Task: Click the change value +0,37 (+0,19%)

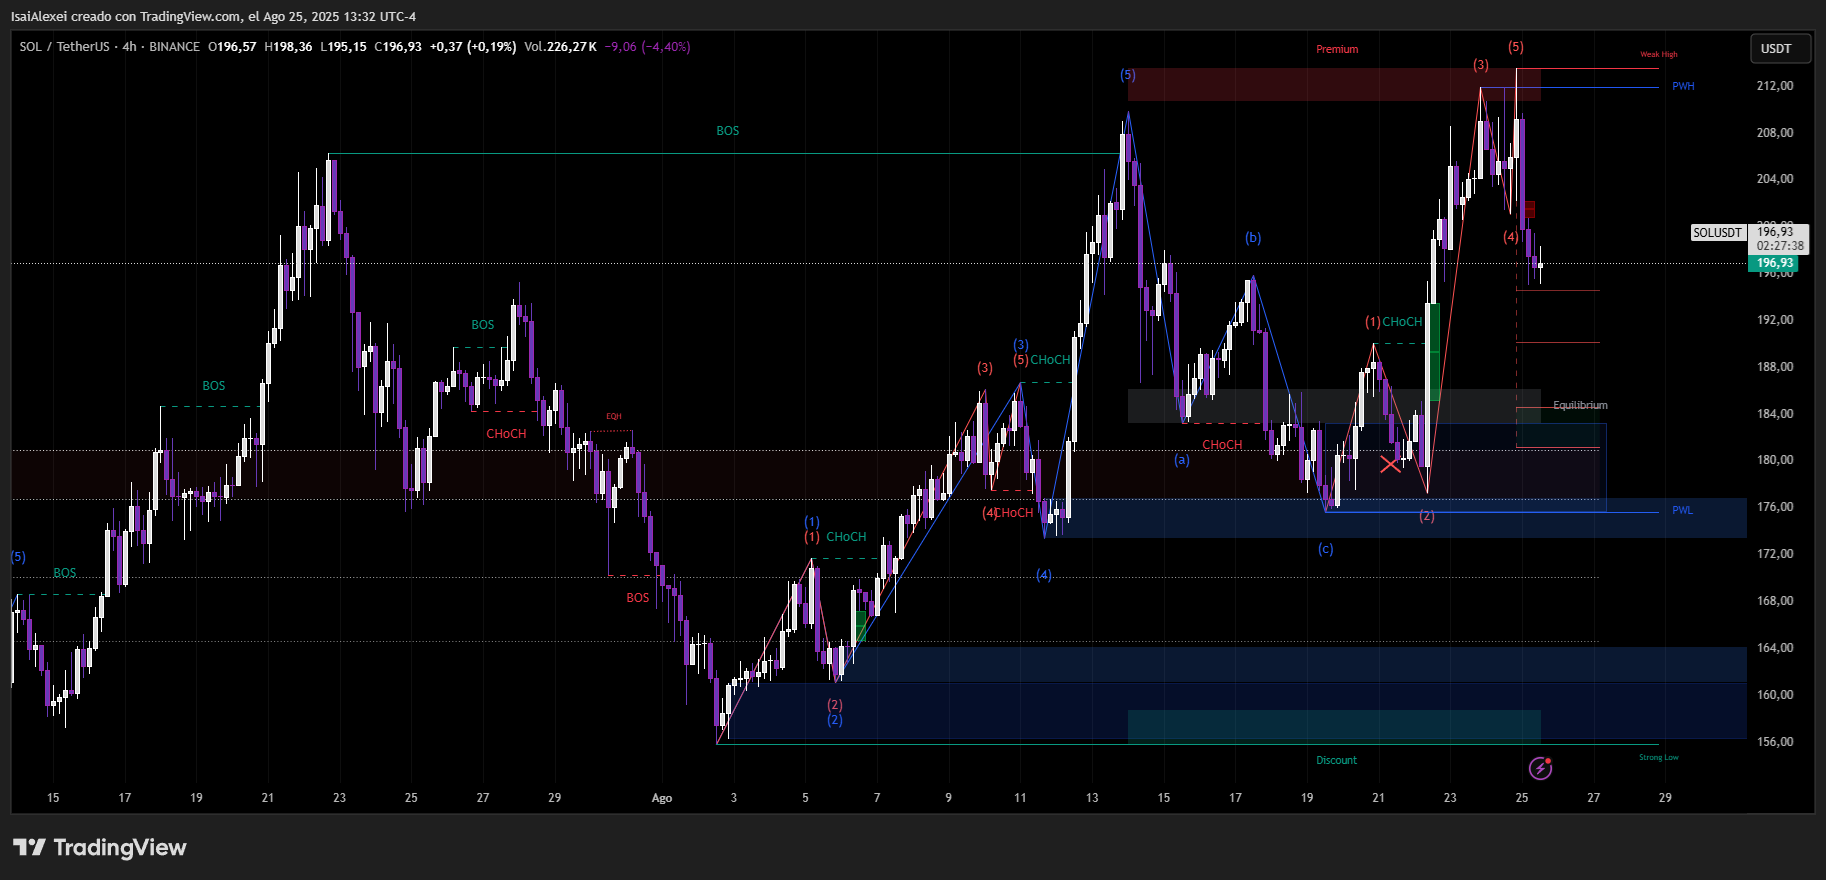Action: (x=473, y=47)
